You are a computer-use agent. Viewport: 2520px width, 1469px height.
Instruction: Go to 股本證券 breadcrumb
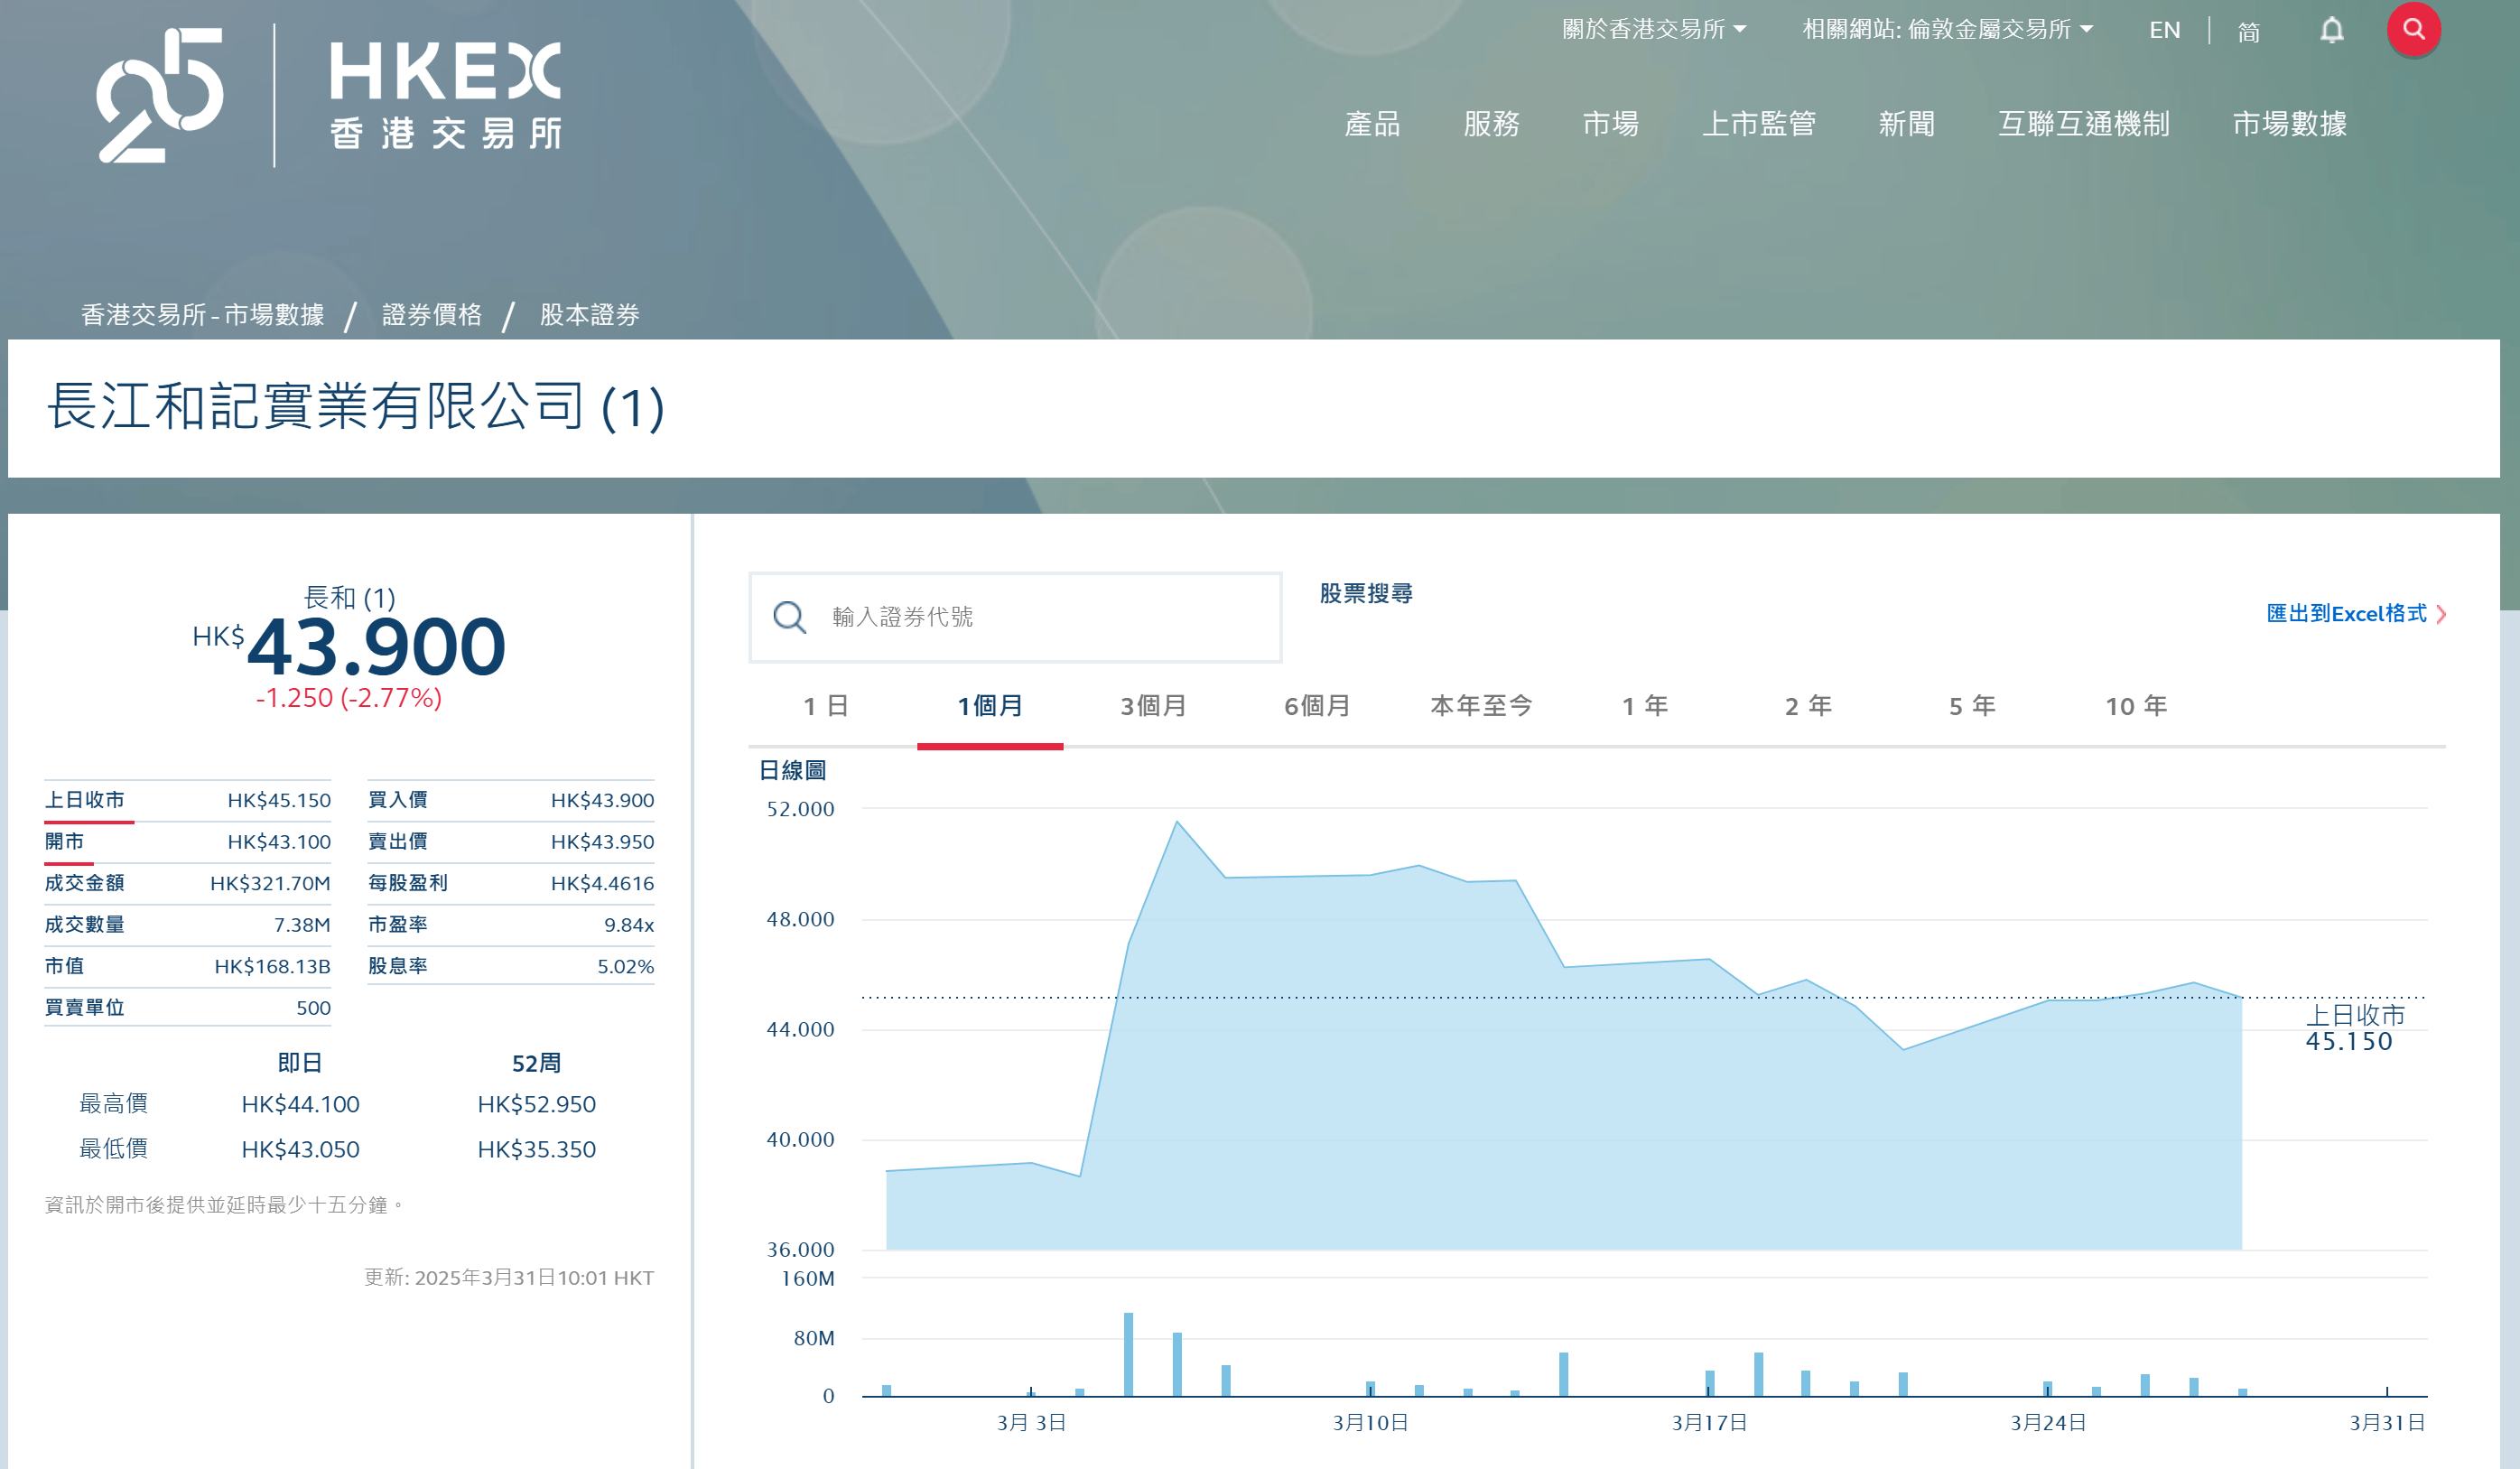589,315
